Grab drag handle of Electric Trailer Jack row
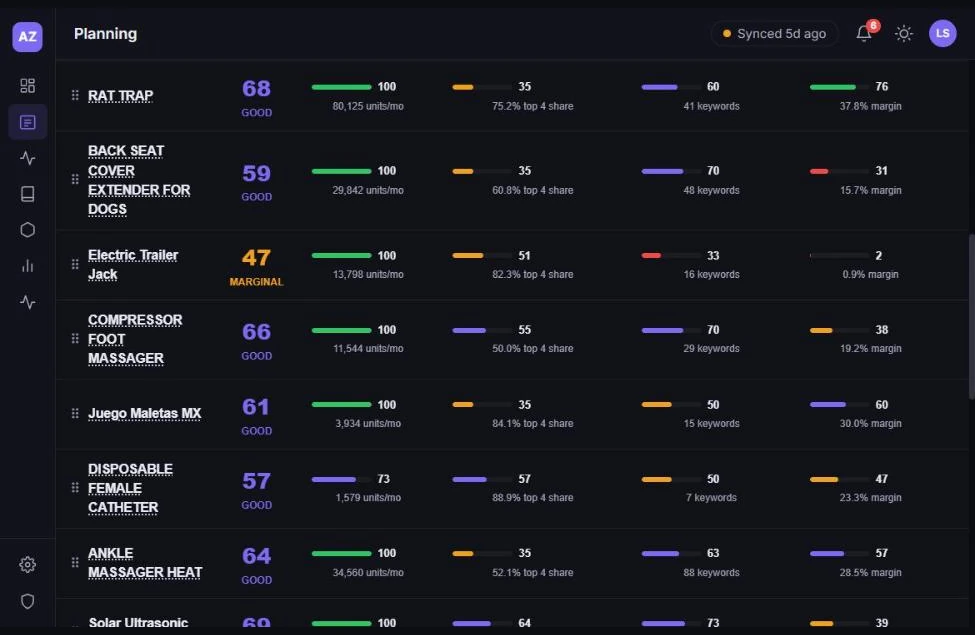The height and width of the screenshot is (635, 975). point(75,264)
